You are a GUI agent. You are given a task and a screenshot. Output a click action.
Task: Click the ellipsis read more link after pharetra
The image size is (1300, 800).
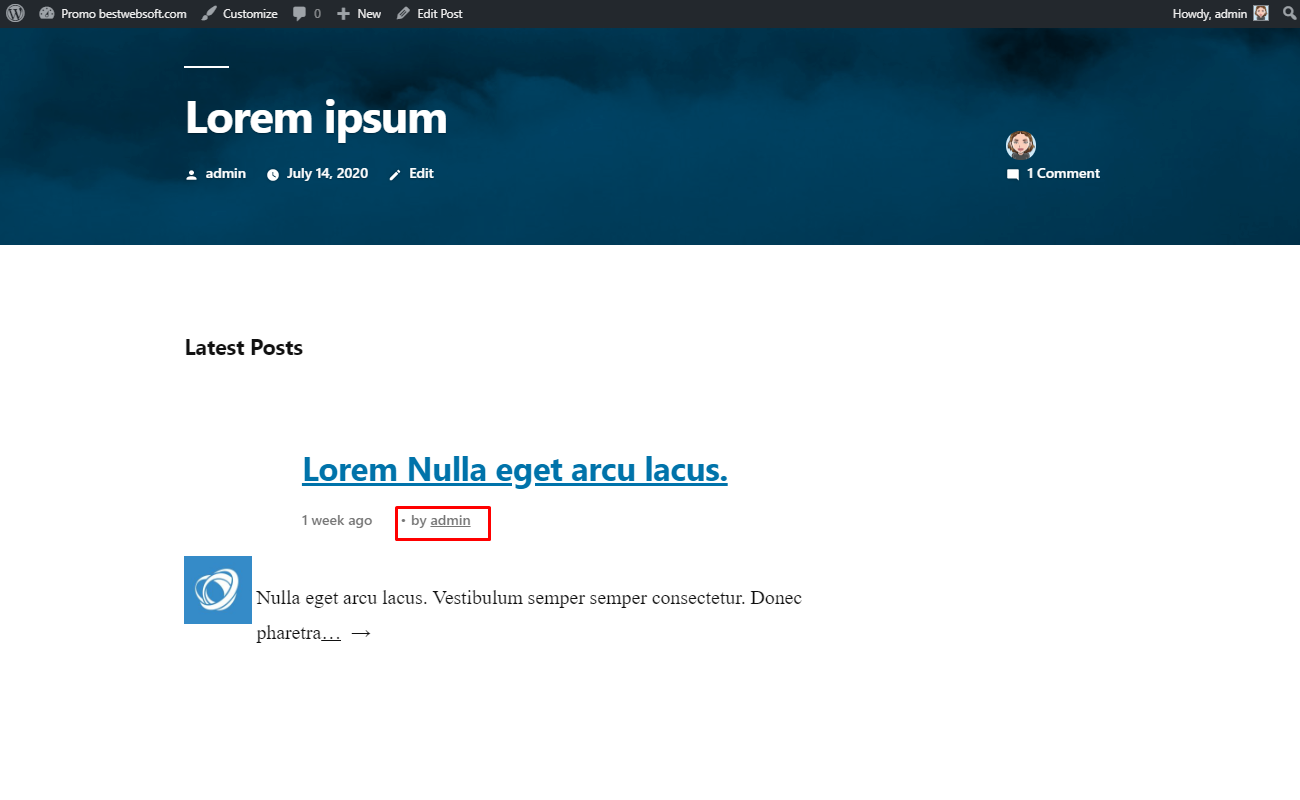click(x=331, y=633)
